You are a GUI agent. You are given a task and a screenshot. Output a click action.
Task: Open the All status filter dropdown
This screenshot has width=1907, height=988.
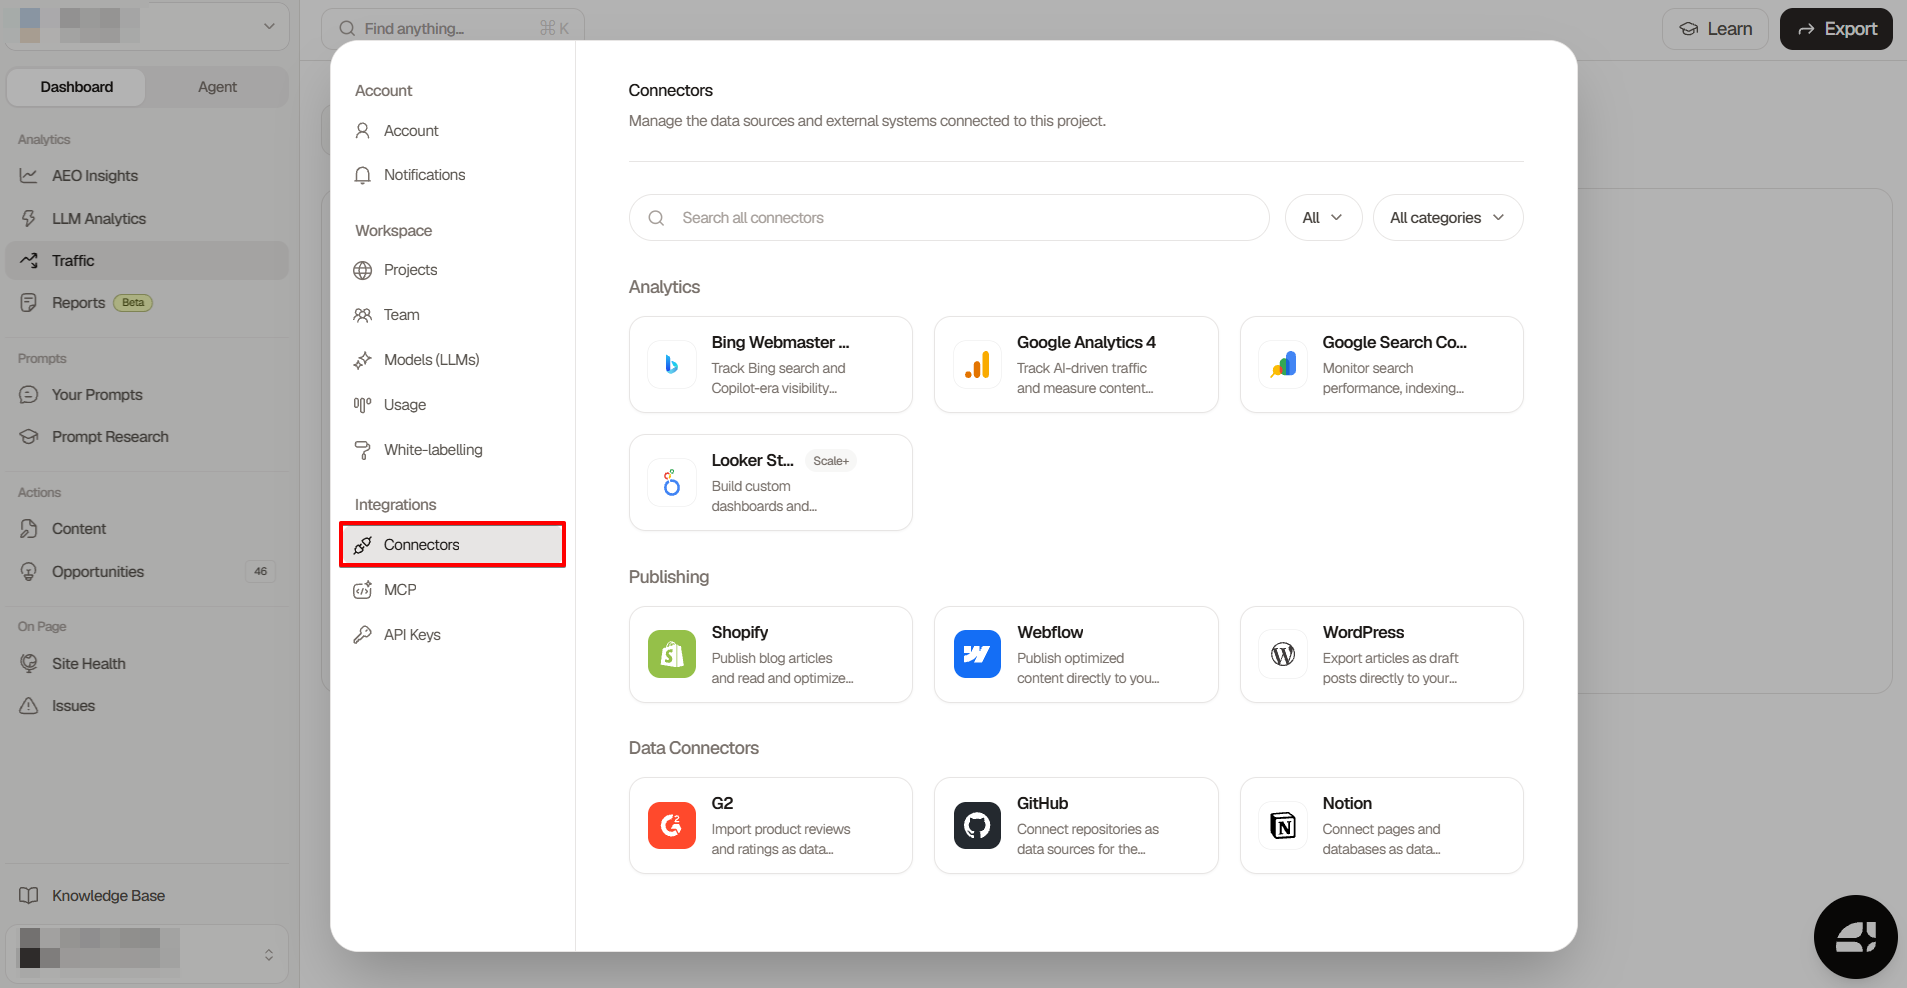tap(1323, 217)
